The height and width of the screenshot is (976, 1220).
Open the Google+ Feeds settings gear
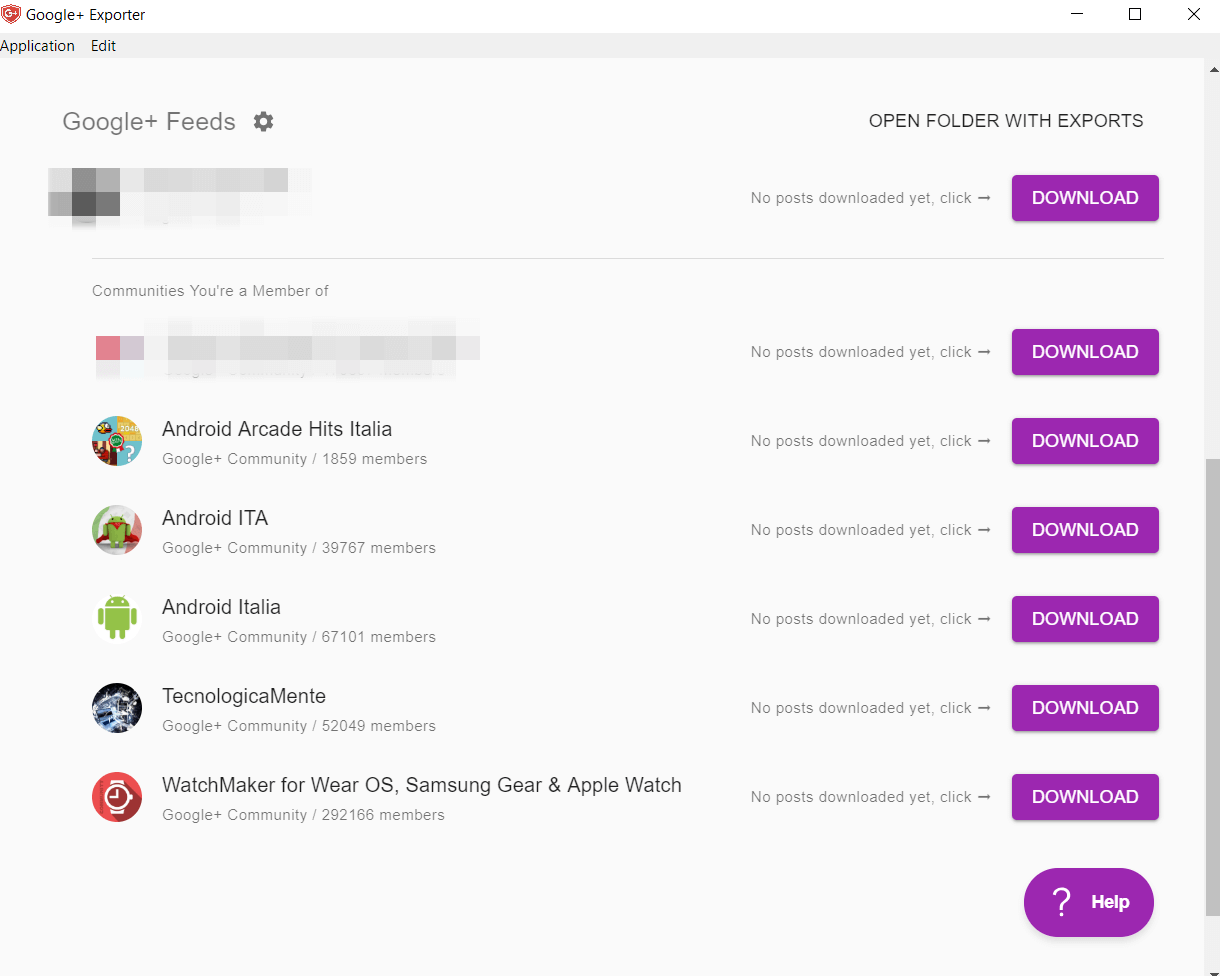(263, 122)
